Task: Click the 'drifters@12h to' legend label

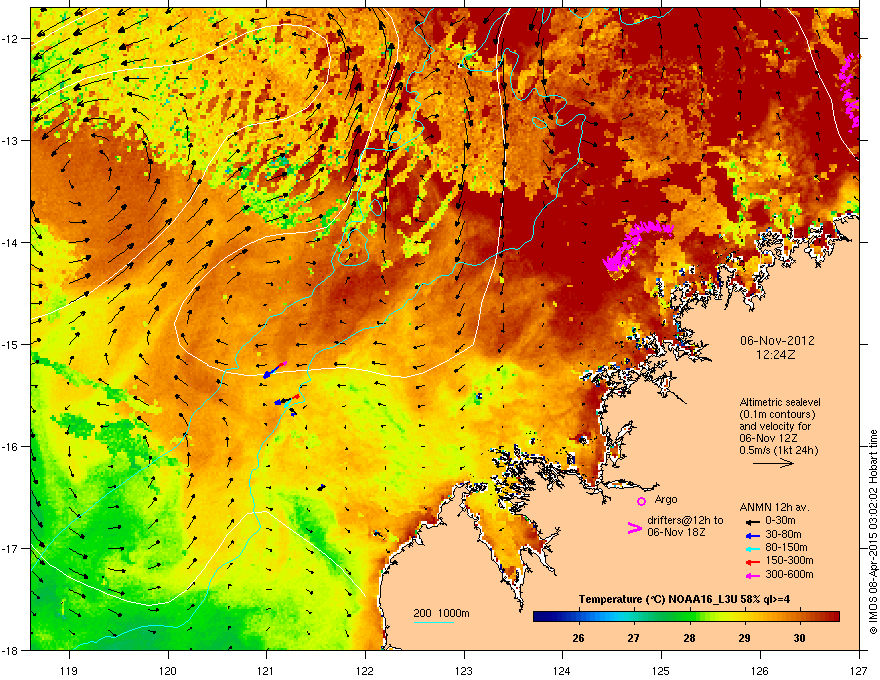Action: 685,520
